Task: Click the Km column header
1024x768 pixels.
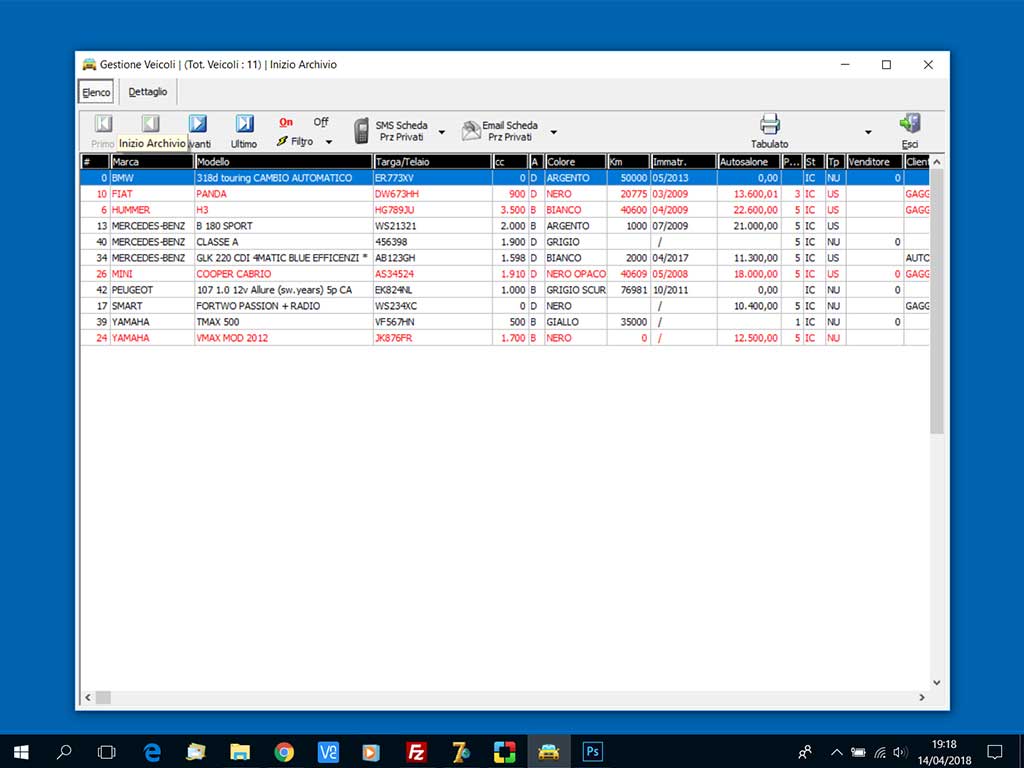Action: click(x=628, y=162)
